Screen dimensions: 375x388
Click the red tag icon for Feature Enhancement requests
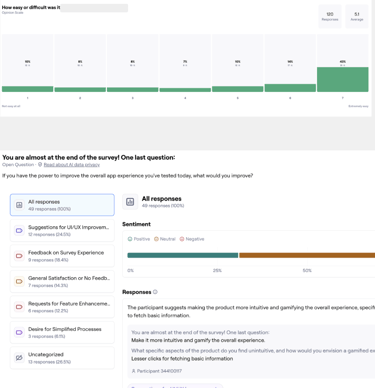coord(19,307)
